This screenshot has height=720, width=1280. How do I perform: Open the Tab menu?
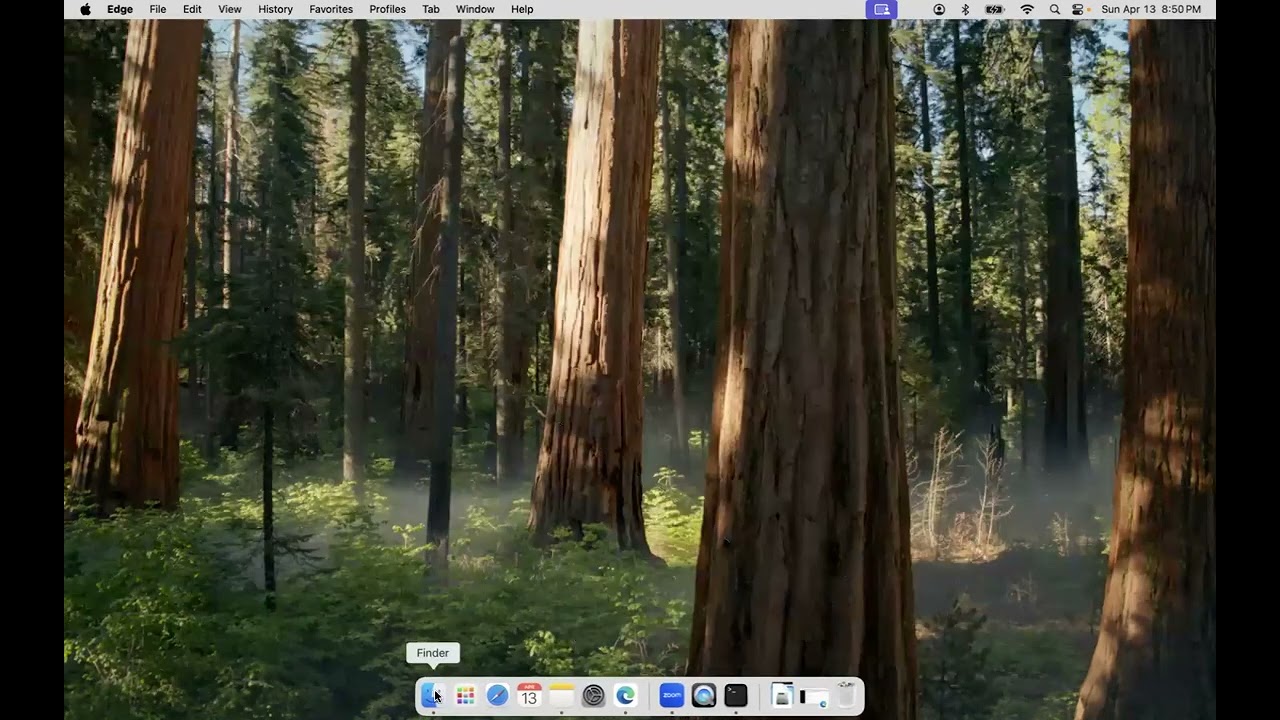coord(431,9)
